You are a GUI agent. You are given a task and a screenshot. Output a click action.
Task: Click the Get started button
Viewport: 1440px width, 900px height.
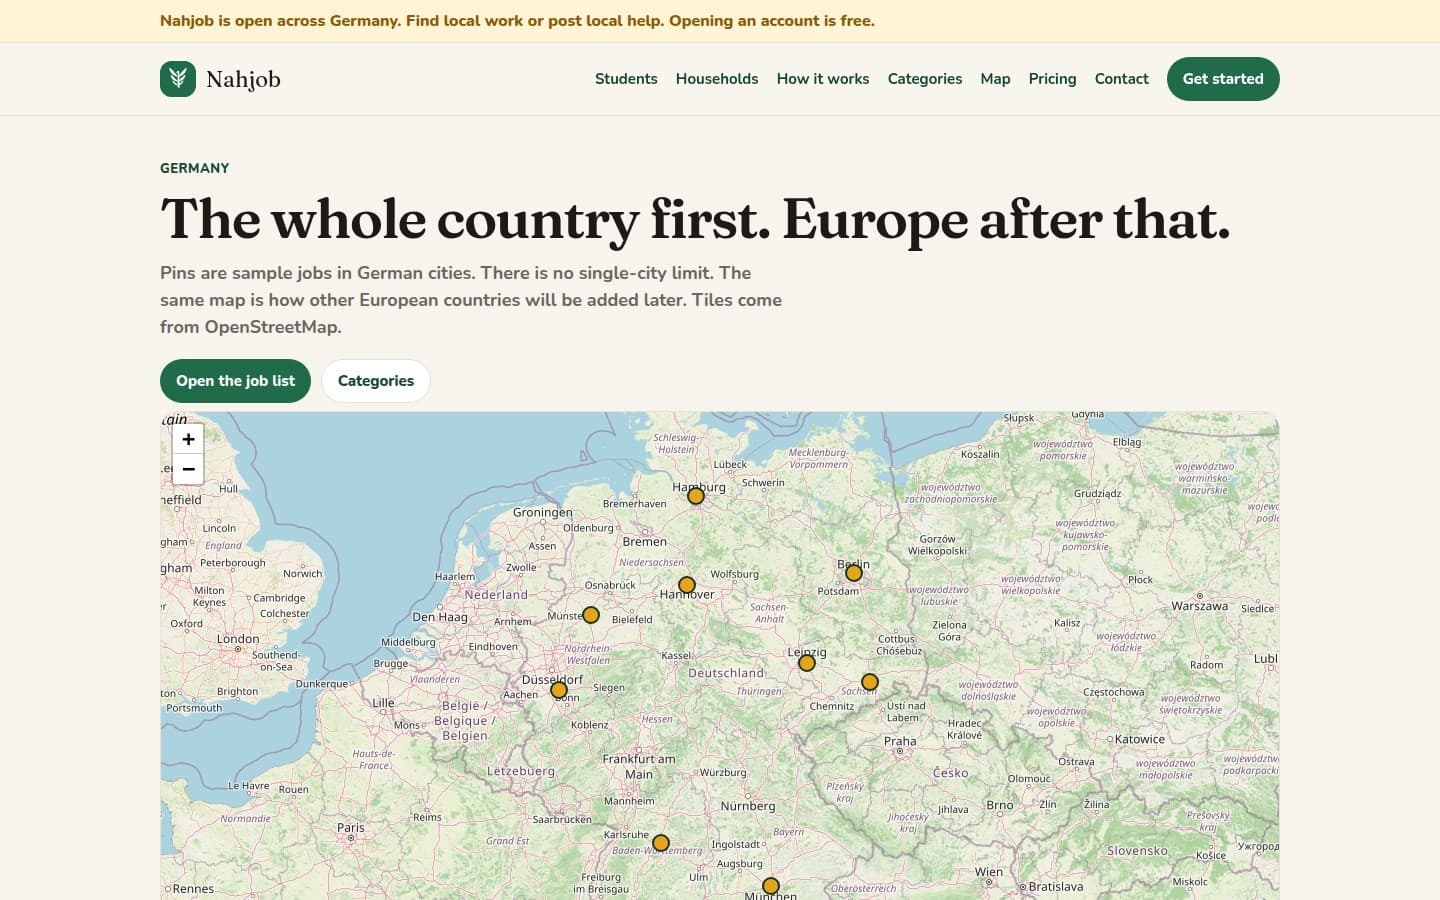[x=1223, y=79]
